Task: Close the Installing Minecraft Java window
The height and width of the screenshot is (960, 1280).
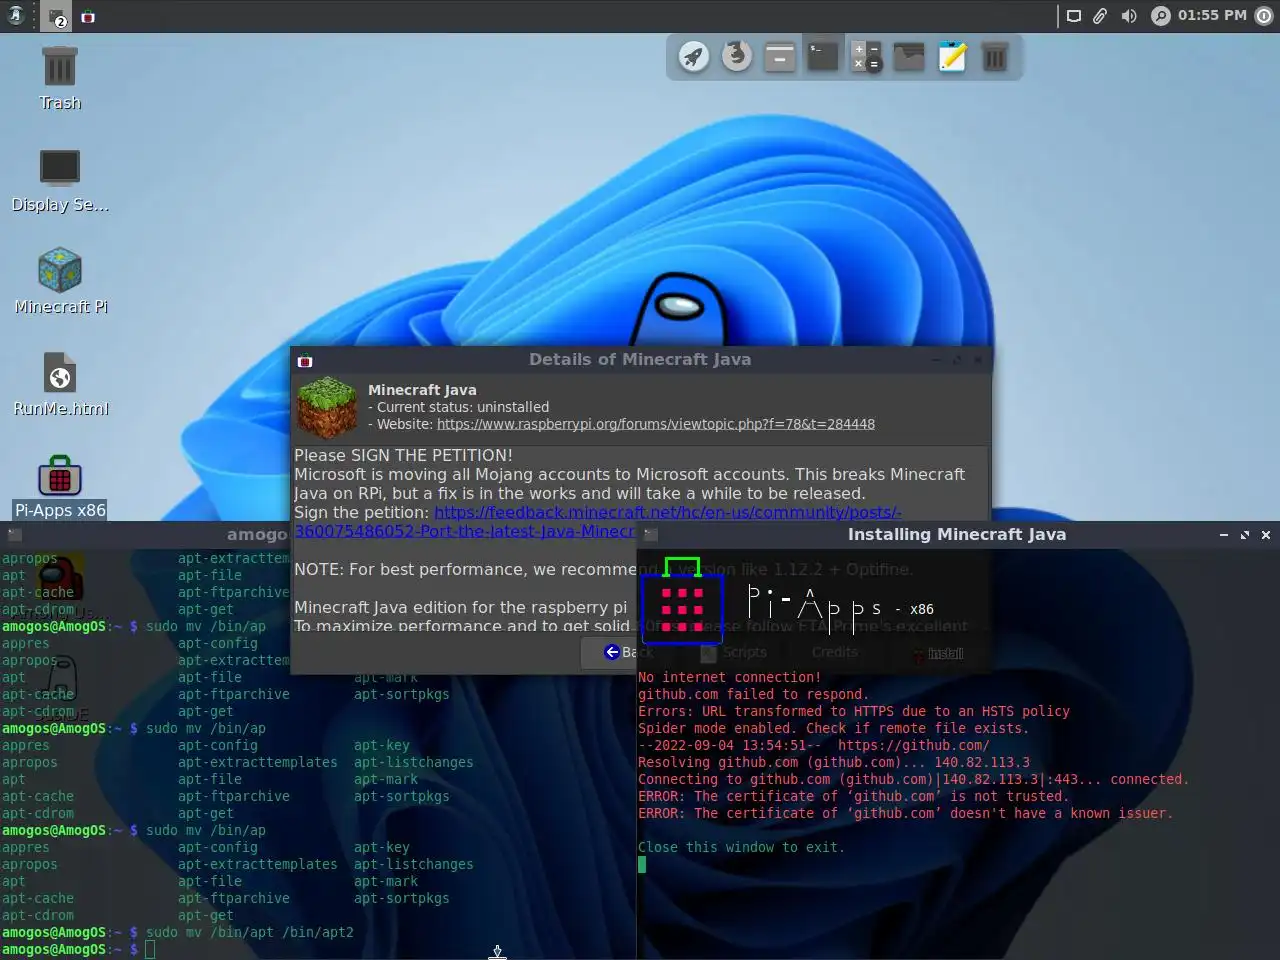Action: point(1266,535)
